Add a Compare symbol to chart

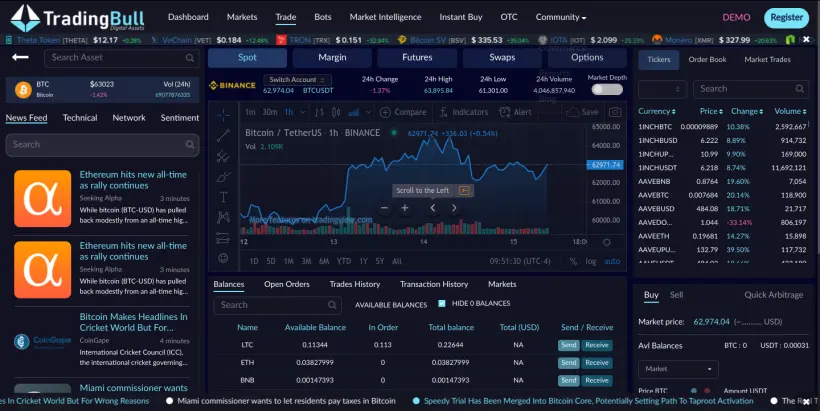[403, 112]
